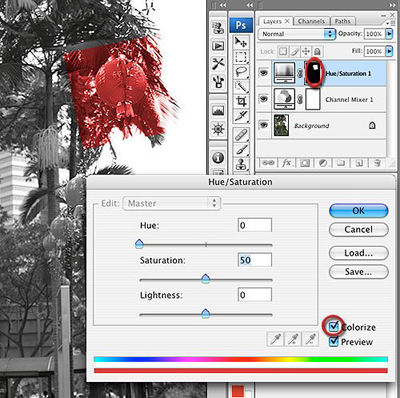
Task: Open the topmost docked panel icon
Action: point(218,28)
